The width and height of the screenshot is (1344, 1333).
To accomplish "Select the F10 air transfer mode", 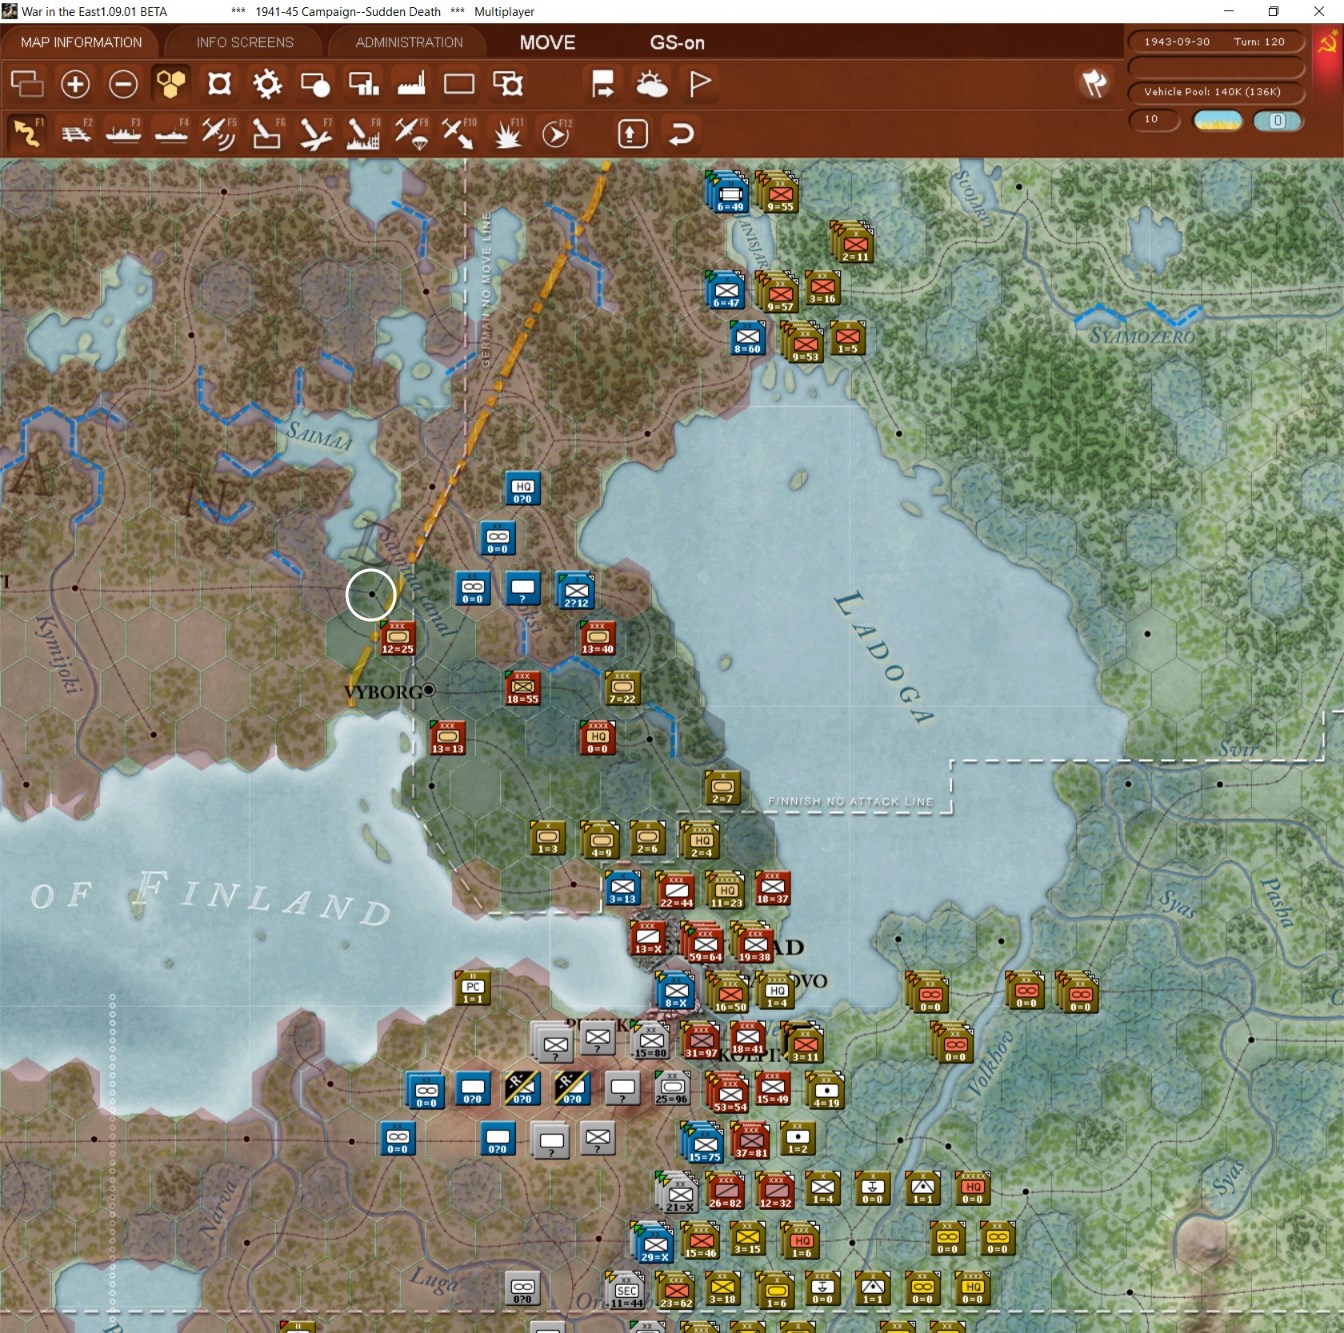I will click(459, 133).
